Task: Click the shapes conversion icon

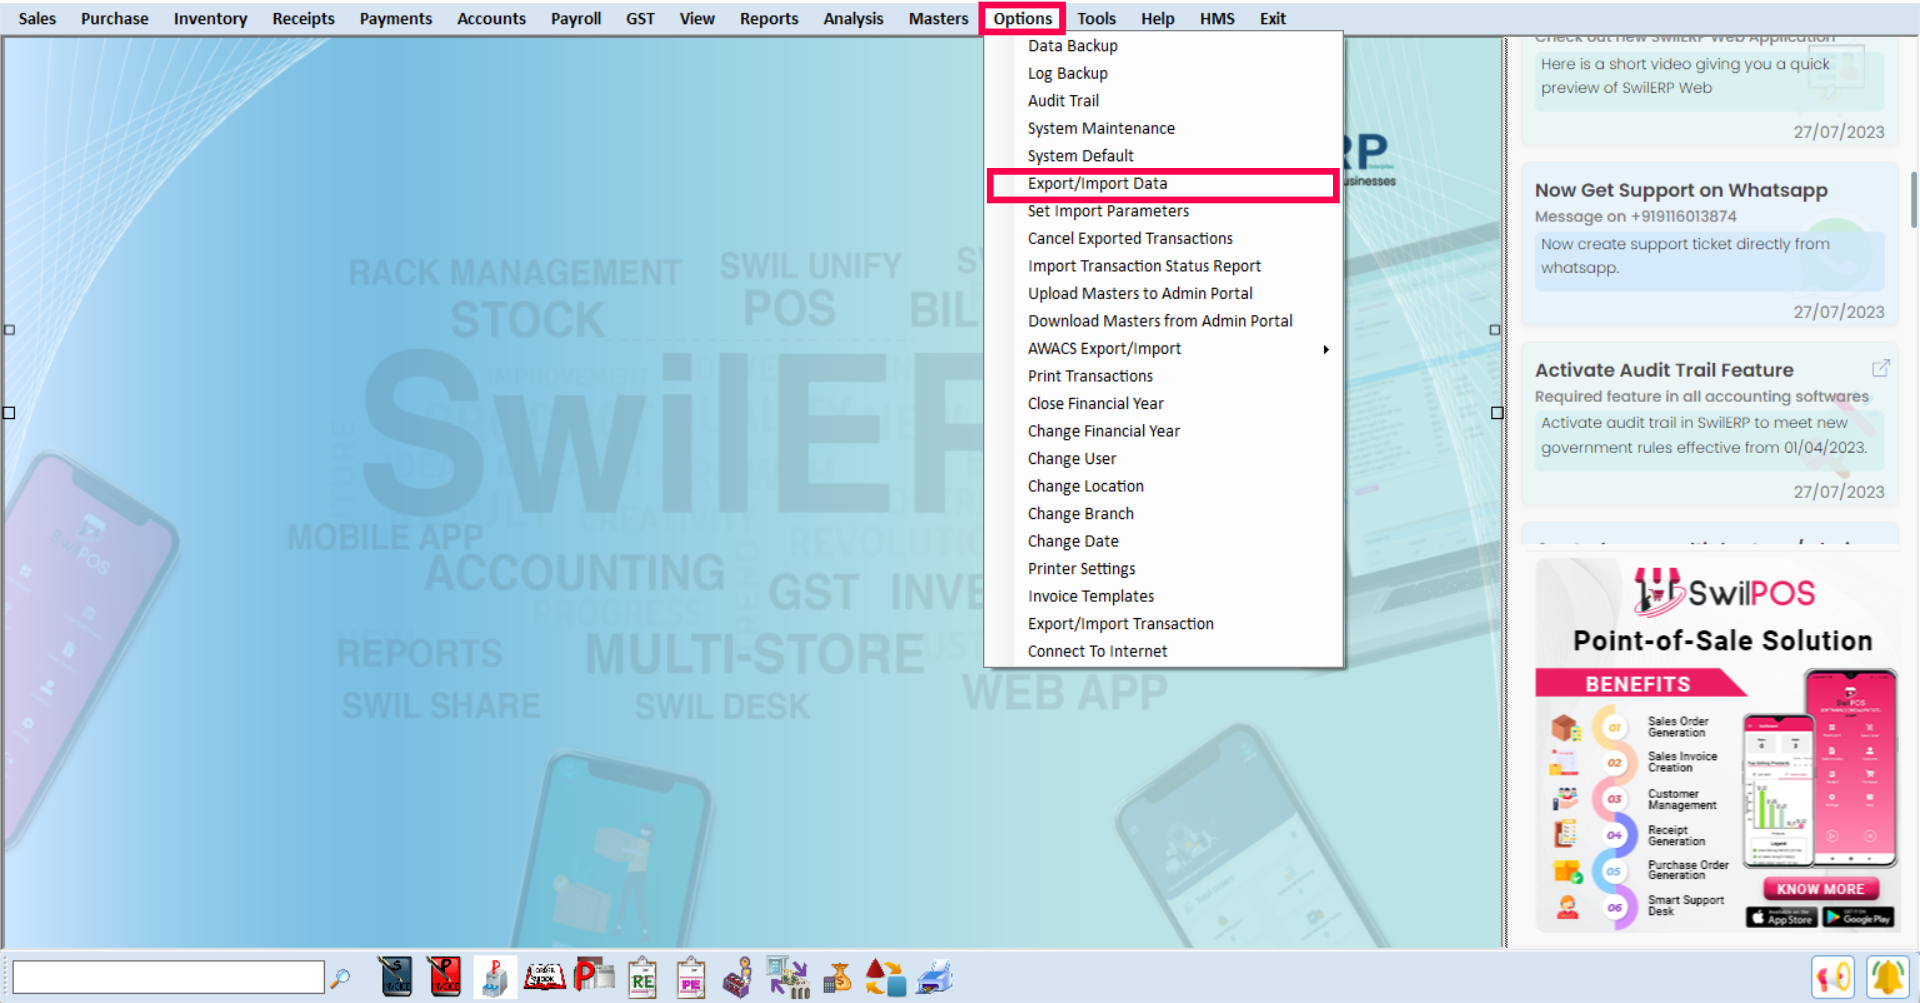Action: click(885, 977)
